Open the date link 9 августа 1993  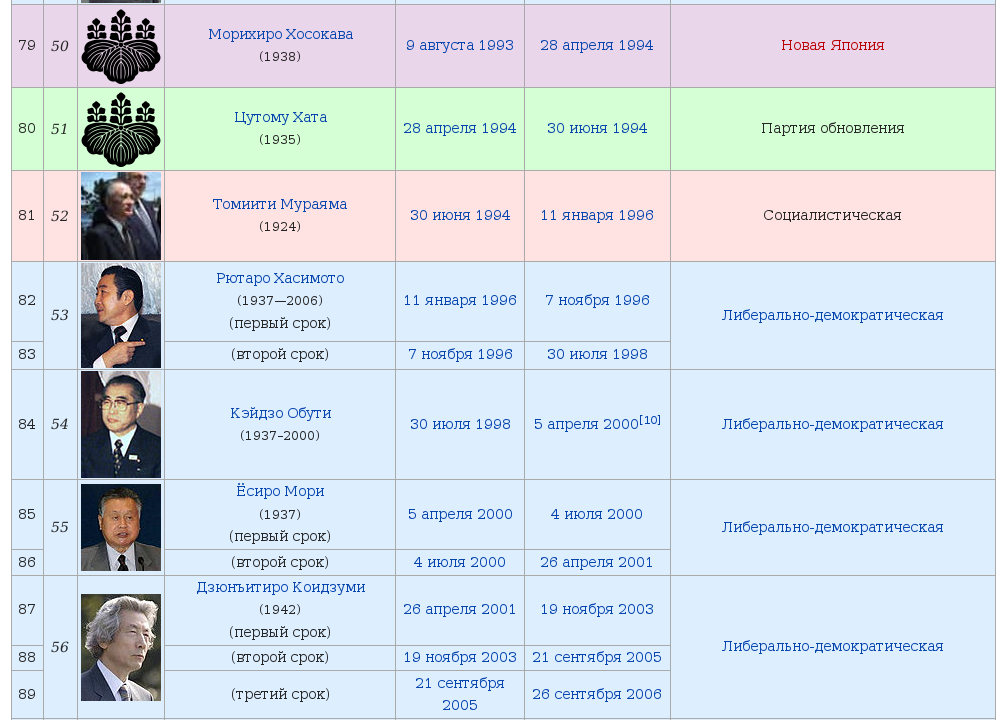coord(460,45)
